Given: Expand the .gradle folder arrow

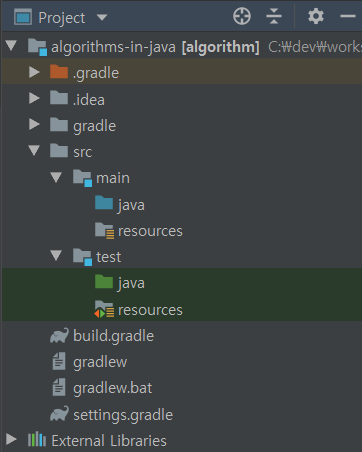Looking at the screenshot, I should click(x=34, y=72).
